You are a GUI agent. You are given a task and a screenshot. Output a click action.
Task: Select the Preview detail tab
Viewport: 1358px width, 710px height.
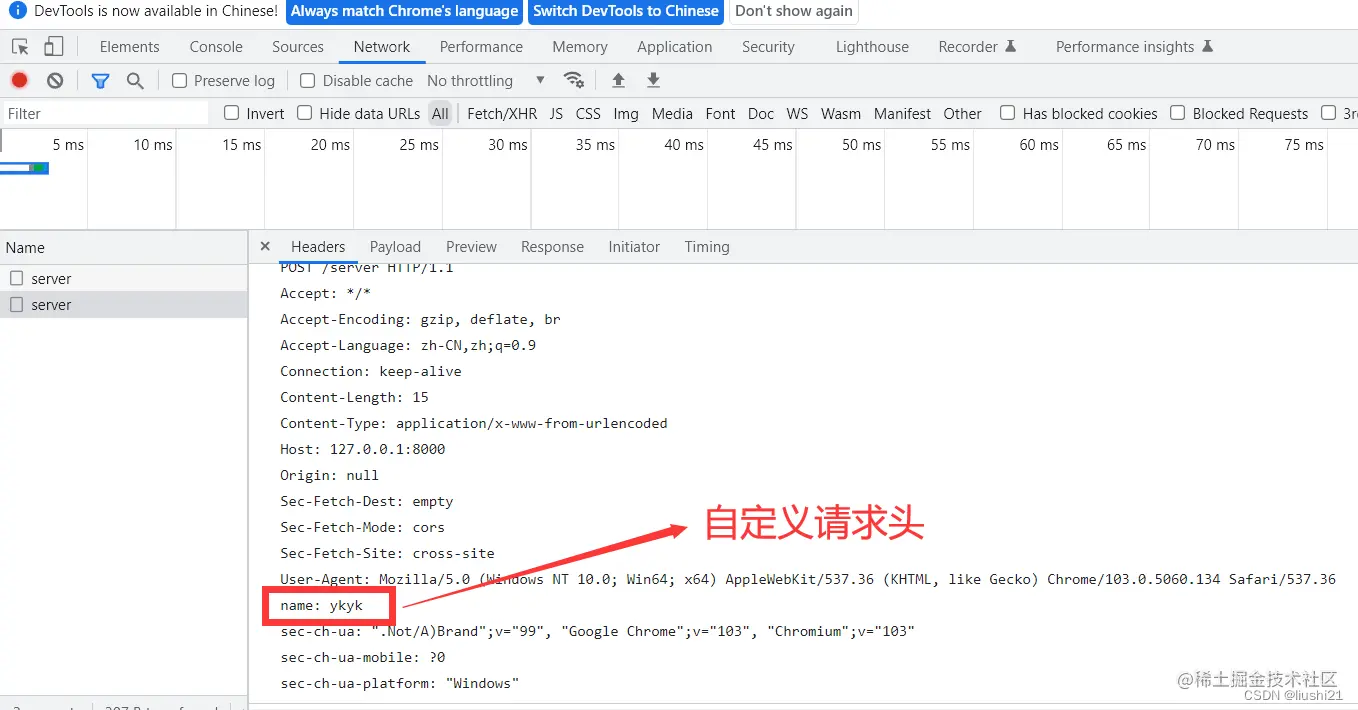(471, 247)
